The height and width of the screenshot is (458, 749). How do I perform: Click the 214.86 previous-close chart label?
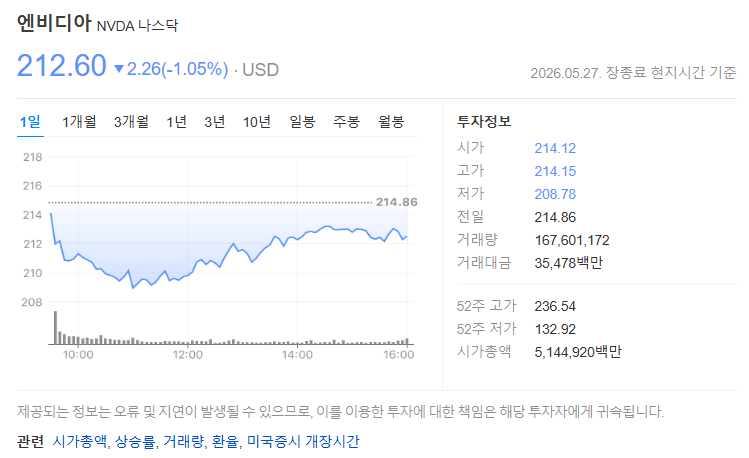click(x=396, y=202)
